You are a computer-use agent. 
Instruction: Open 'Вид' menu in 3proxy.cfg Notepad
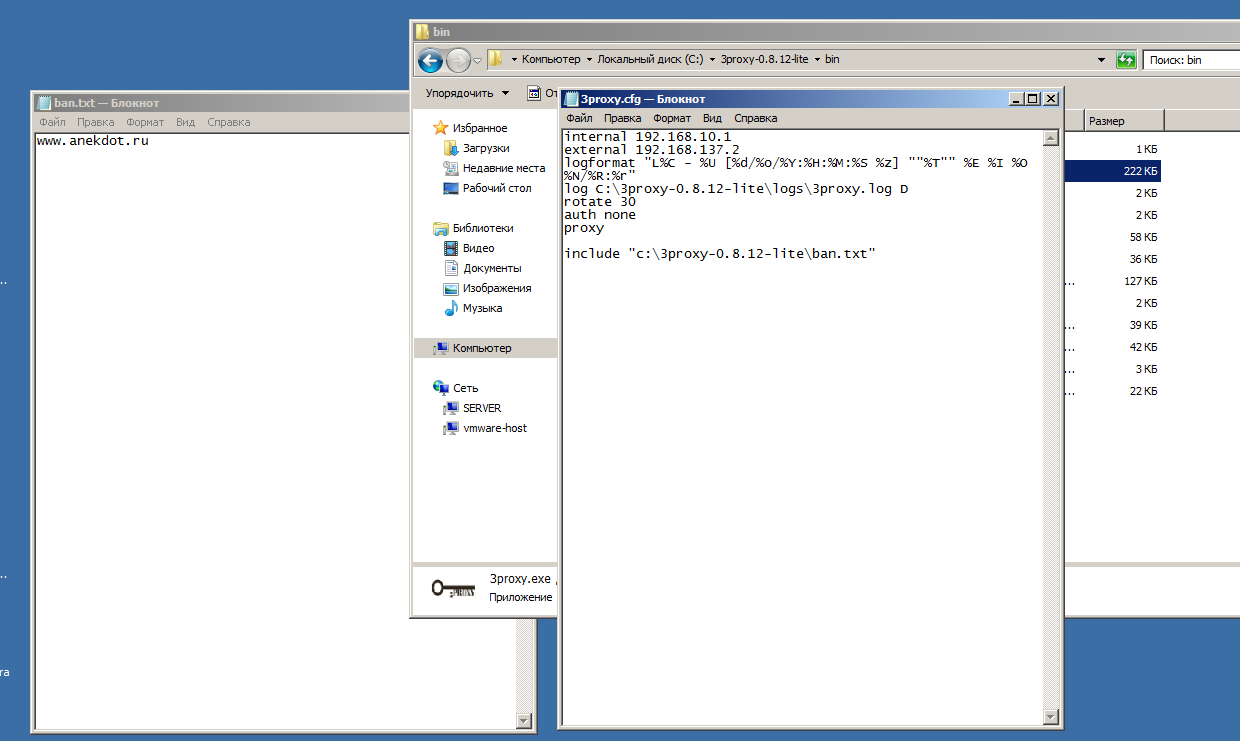tap(712, 118)
